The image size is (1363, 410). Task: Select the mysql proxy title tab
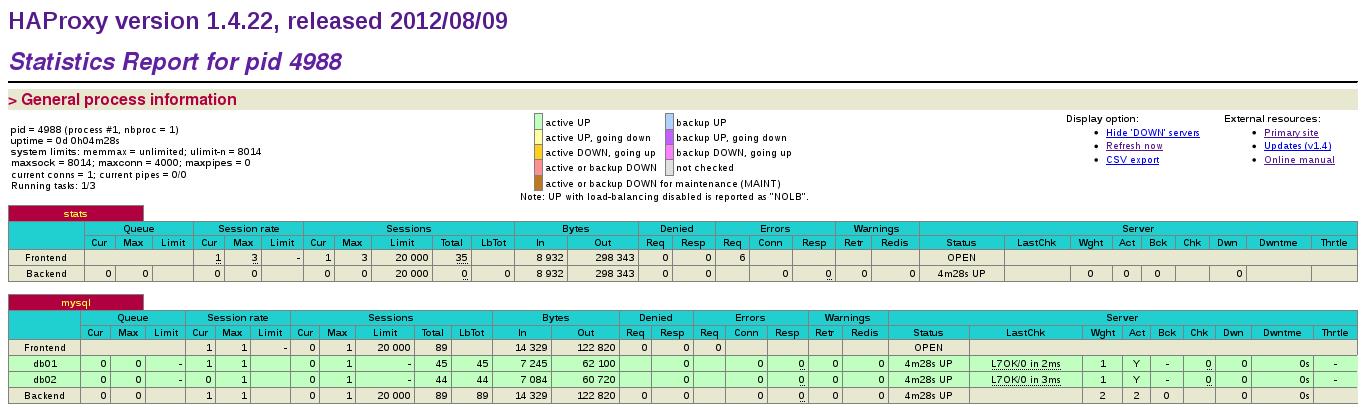[76, 302]
